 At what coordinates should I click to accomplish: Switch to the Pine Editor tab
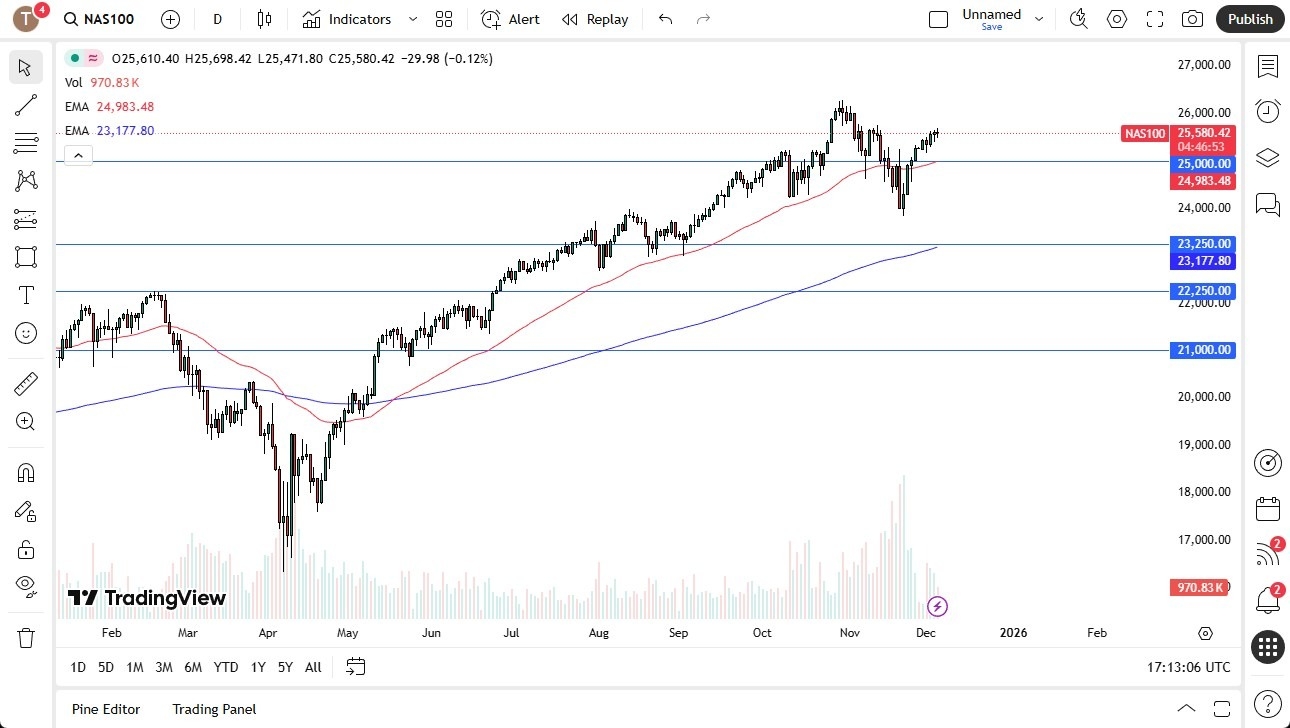pyautogui.click(x=105, y=709)
